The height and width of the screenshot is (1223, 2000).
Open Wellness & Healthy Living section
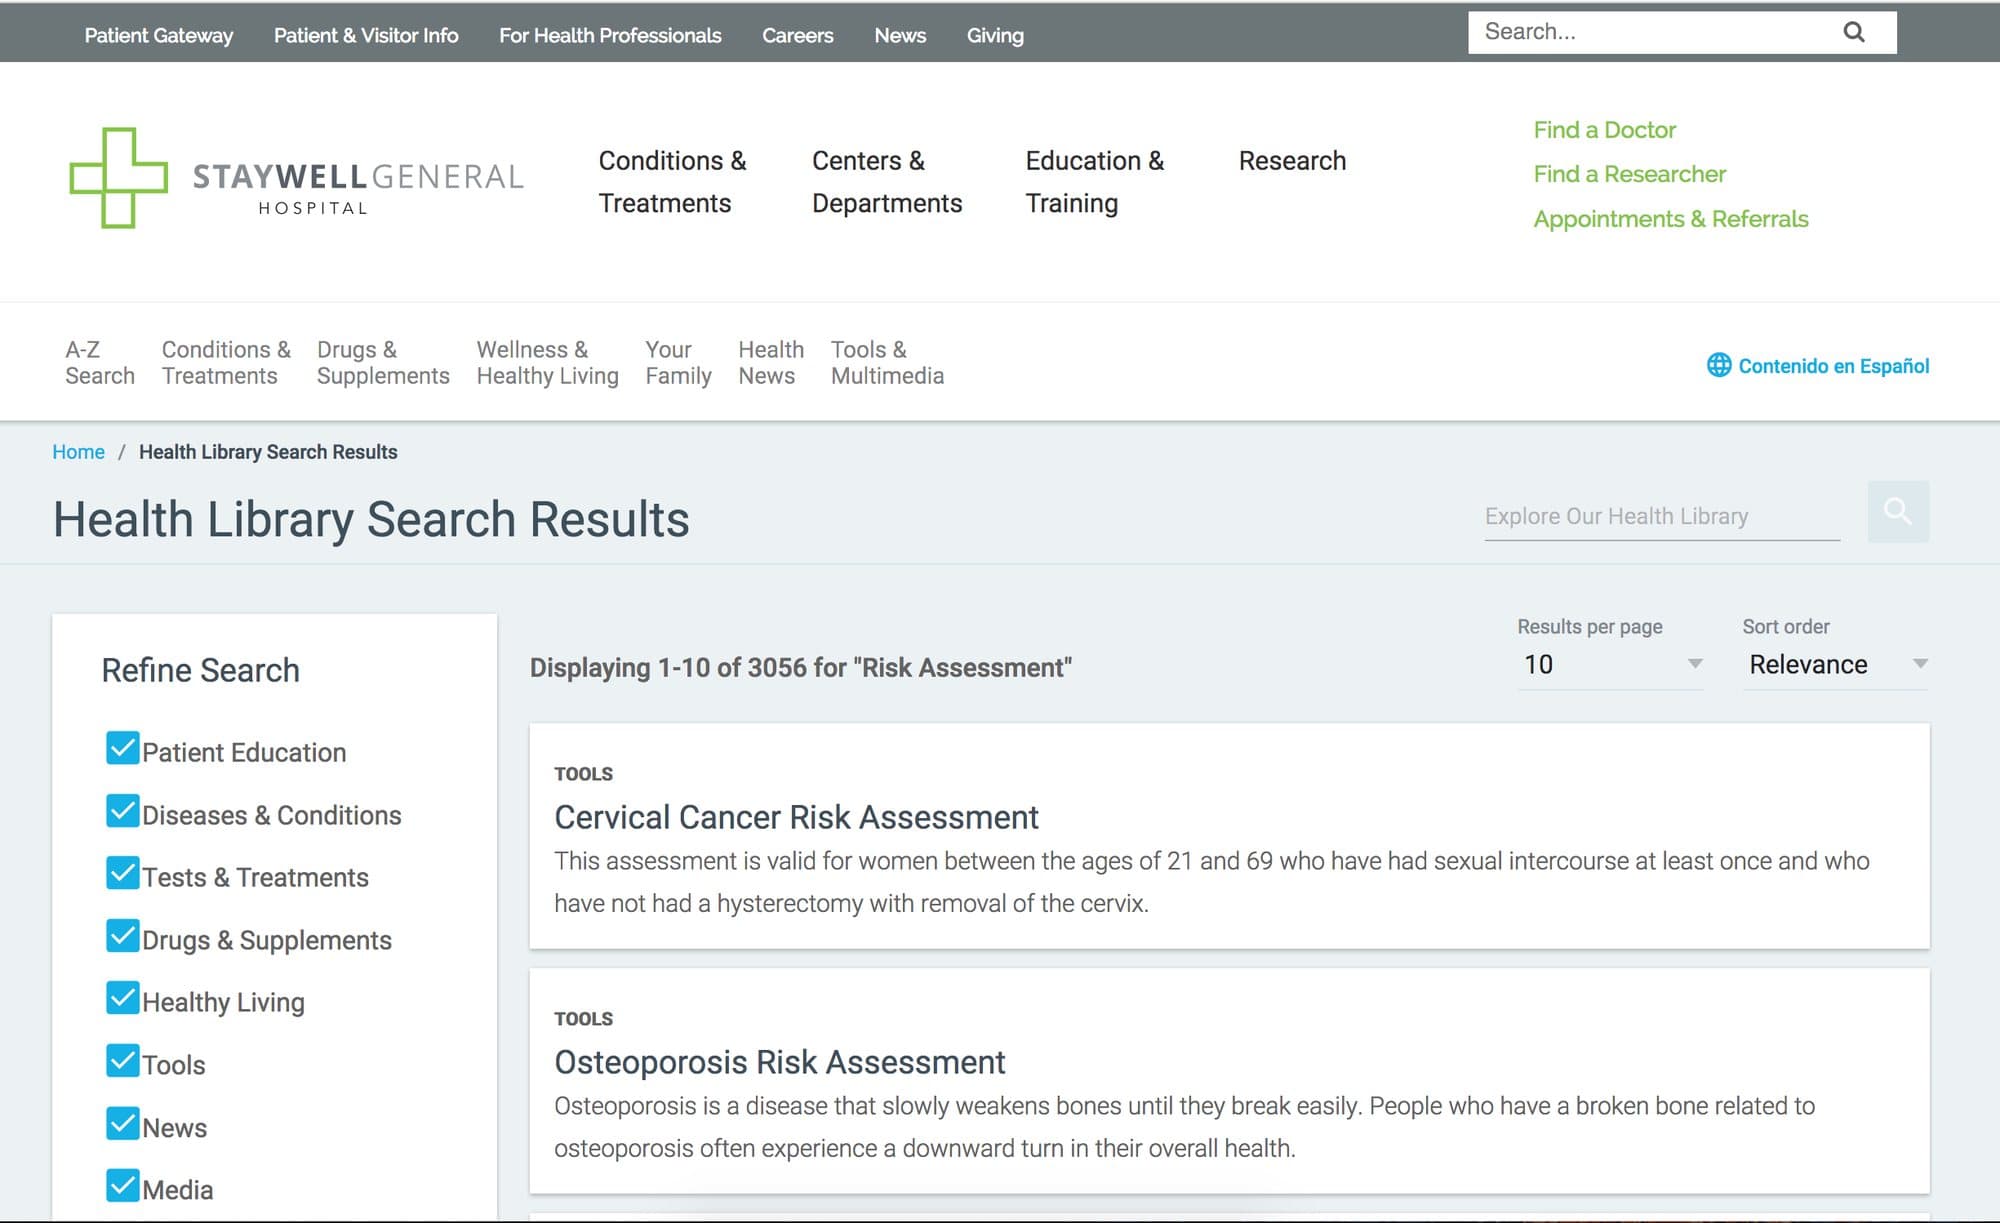(547, 363)
